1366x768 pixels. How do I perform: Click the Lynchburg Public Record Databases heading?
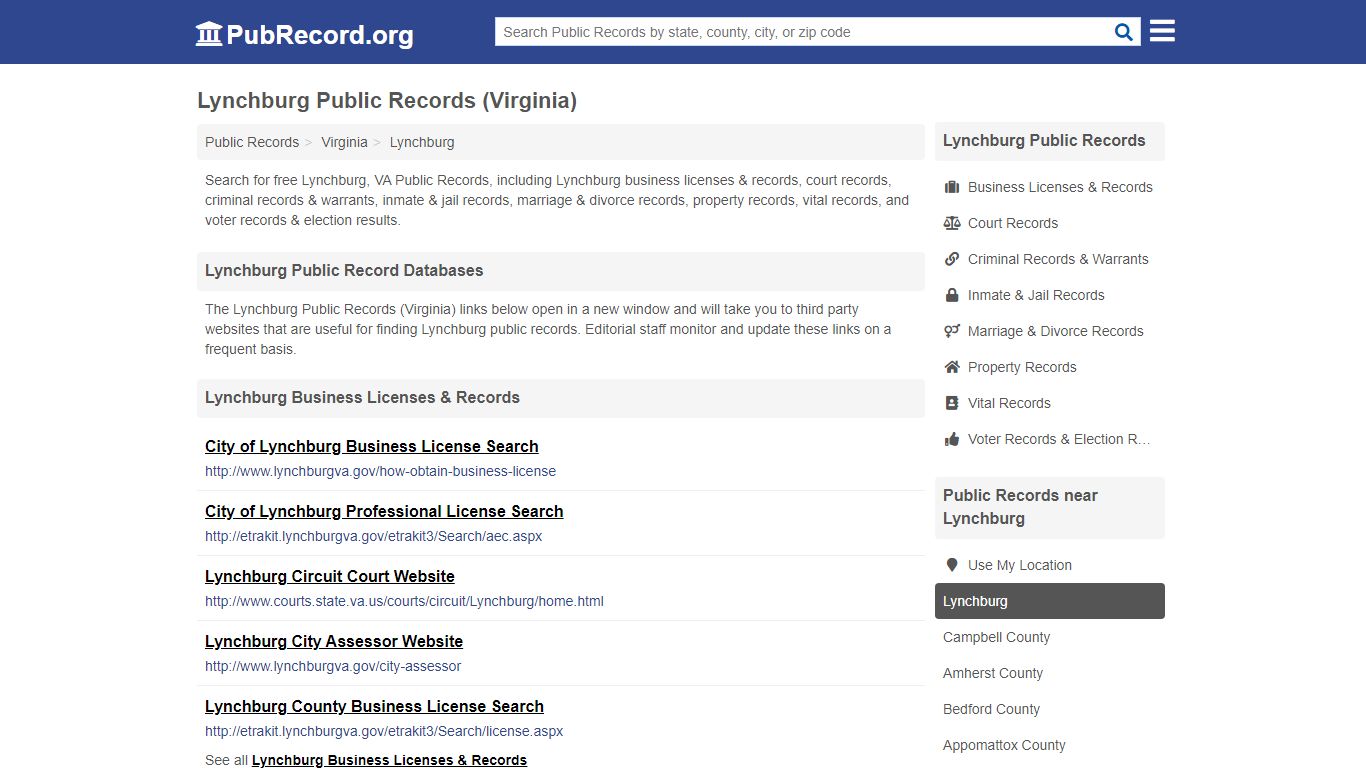[x=344, y=270]
